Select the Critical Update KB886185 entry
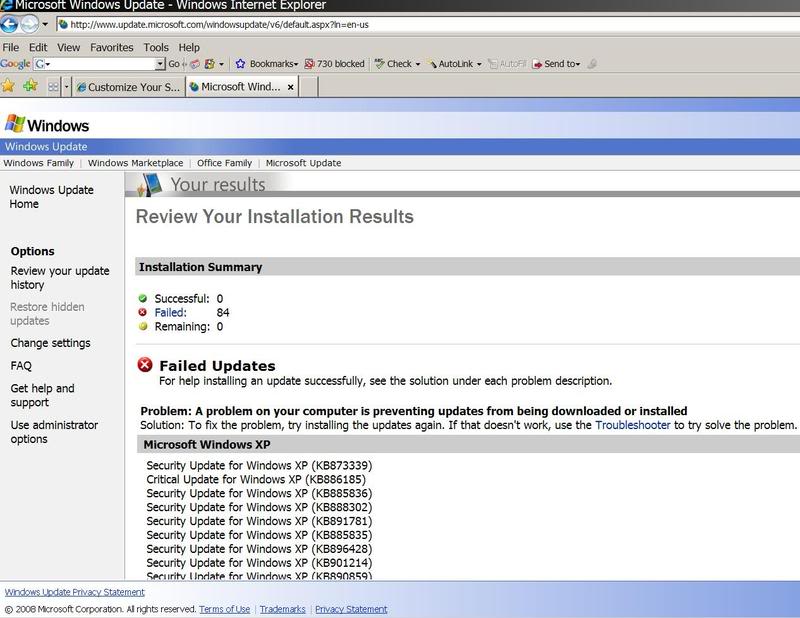 pyautogui.click(x=256, y=480)
